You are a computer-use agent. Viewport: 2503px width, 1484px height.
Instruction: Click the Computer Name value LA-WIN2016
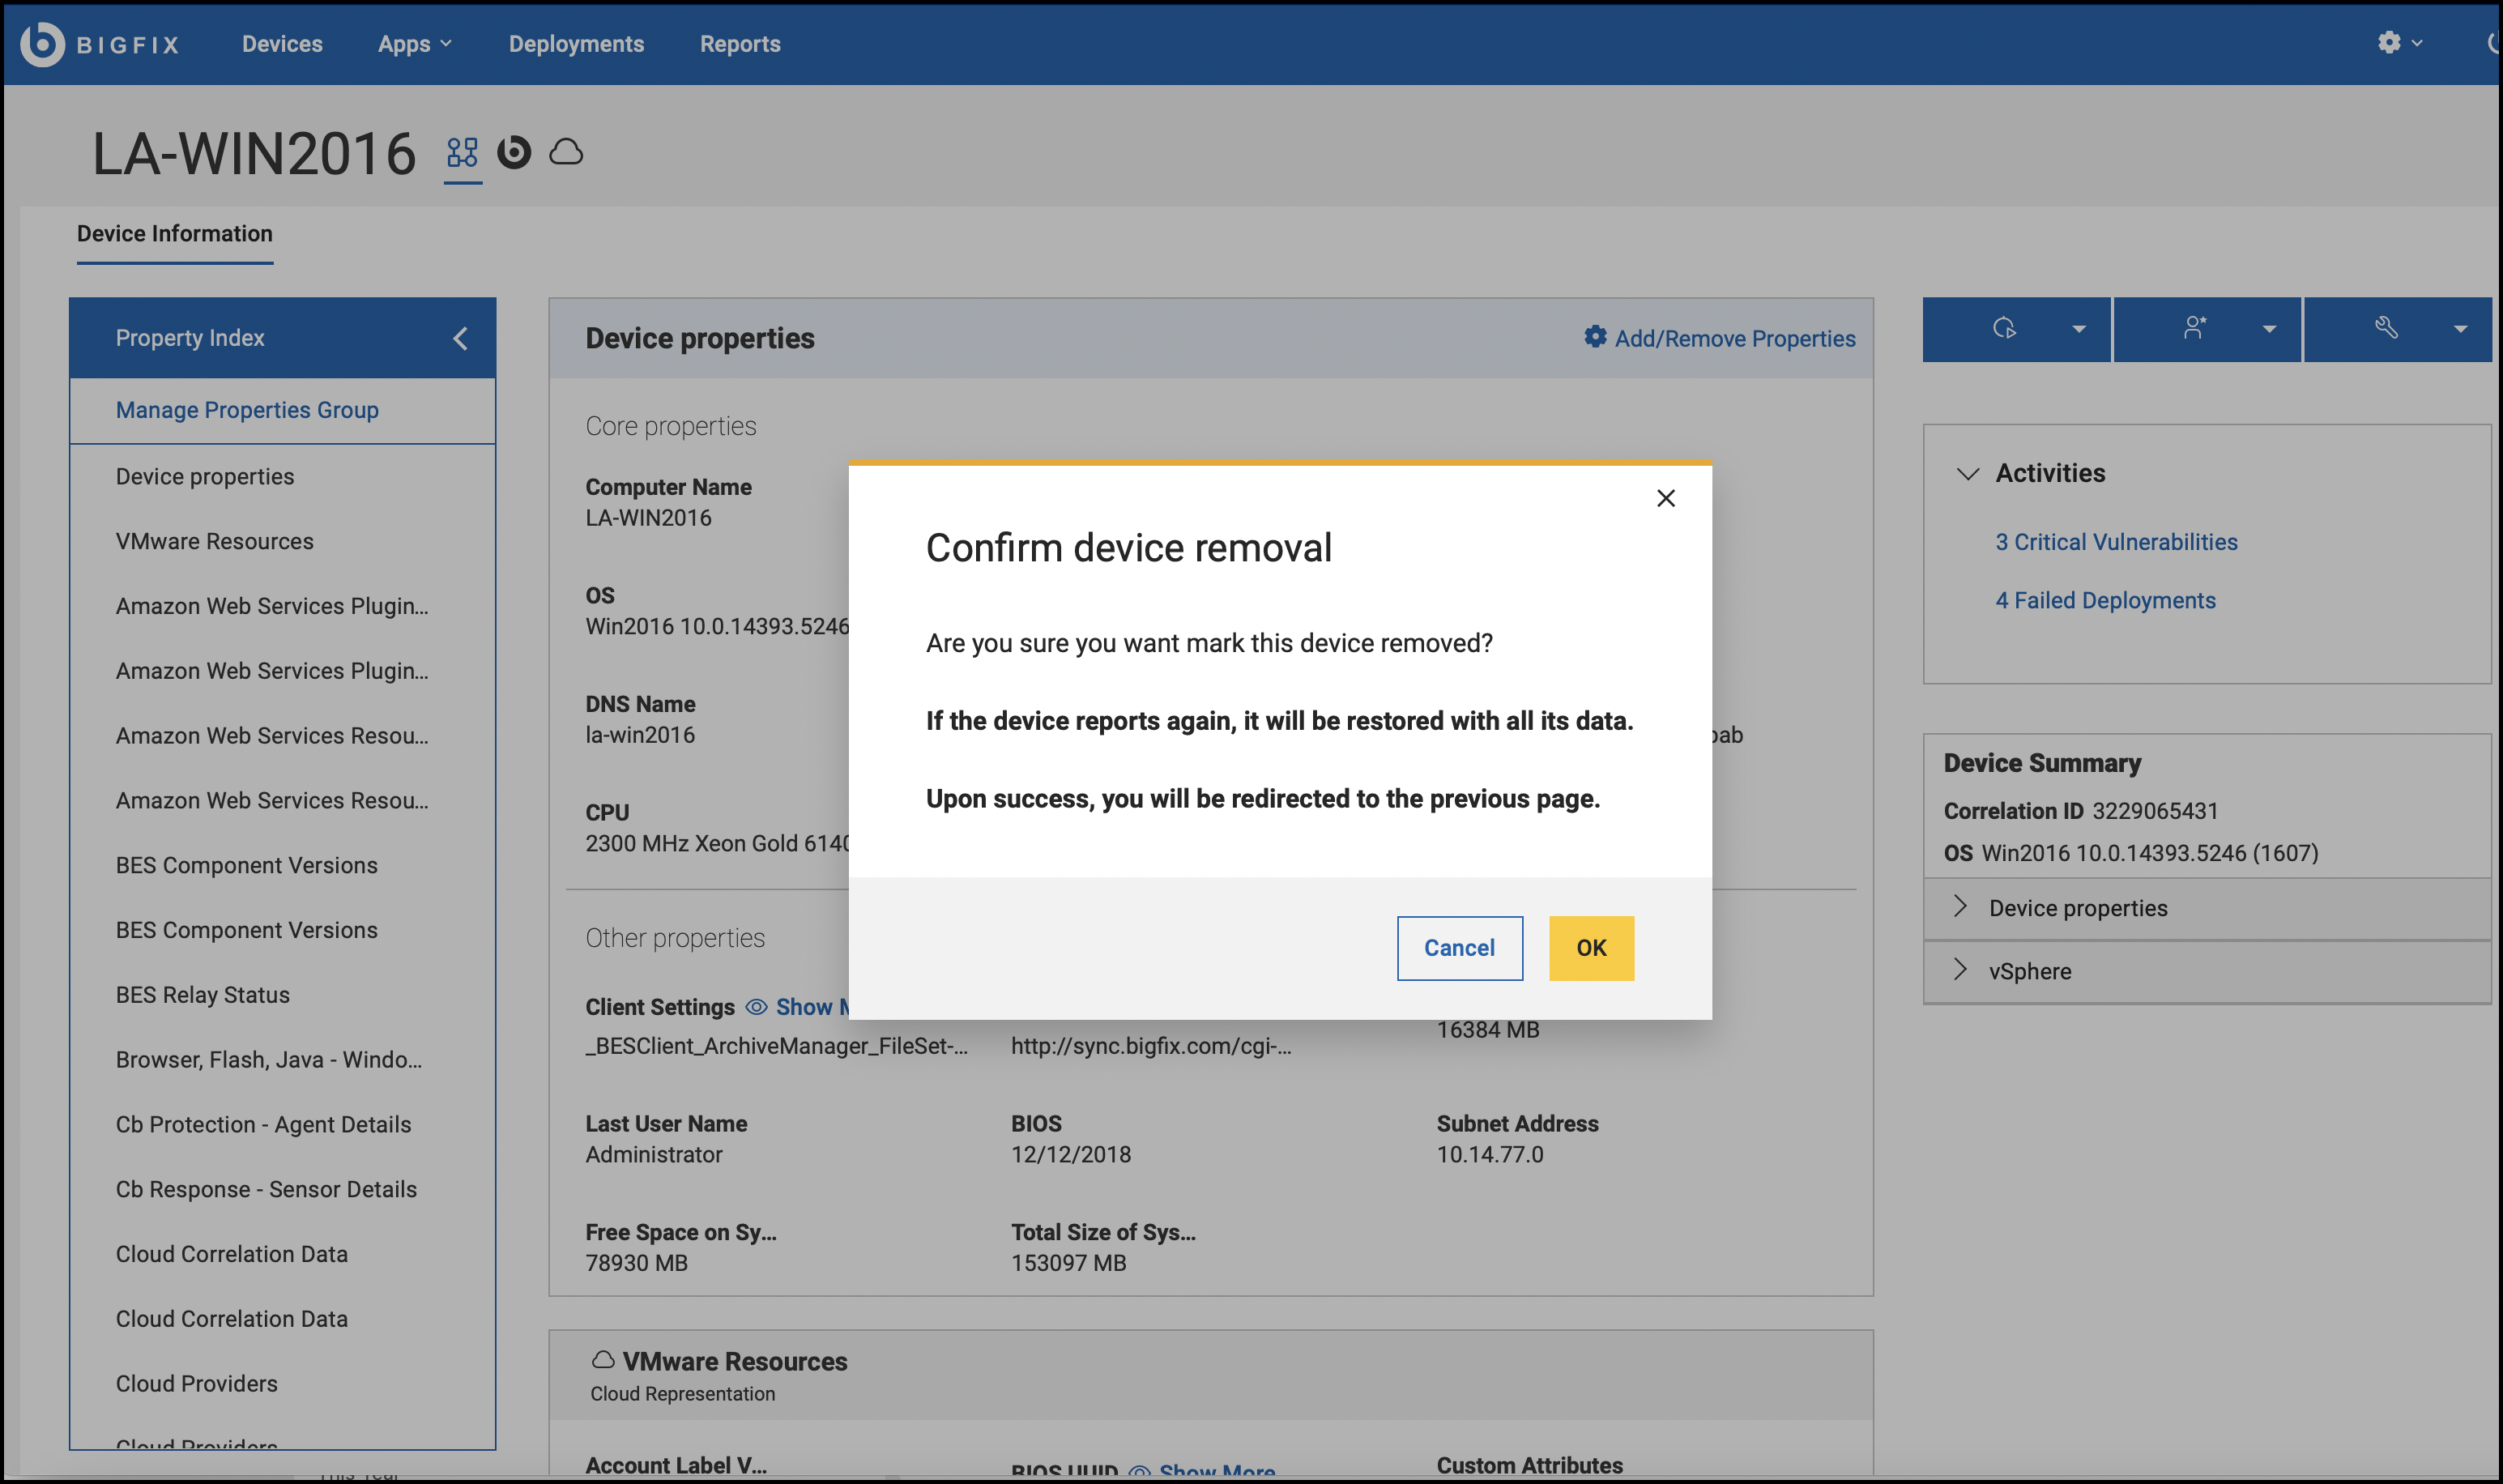648,518
